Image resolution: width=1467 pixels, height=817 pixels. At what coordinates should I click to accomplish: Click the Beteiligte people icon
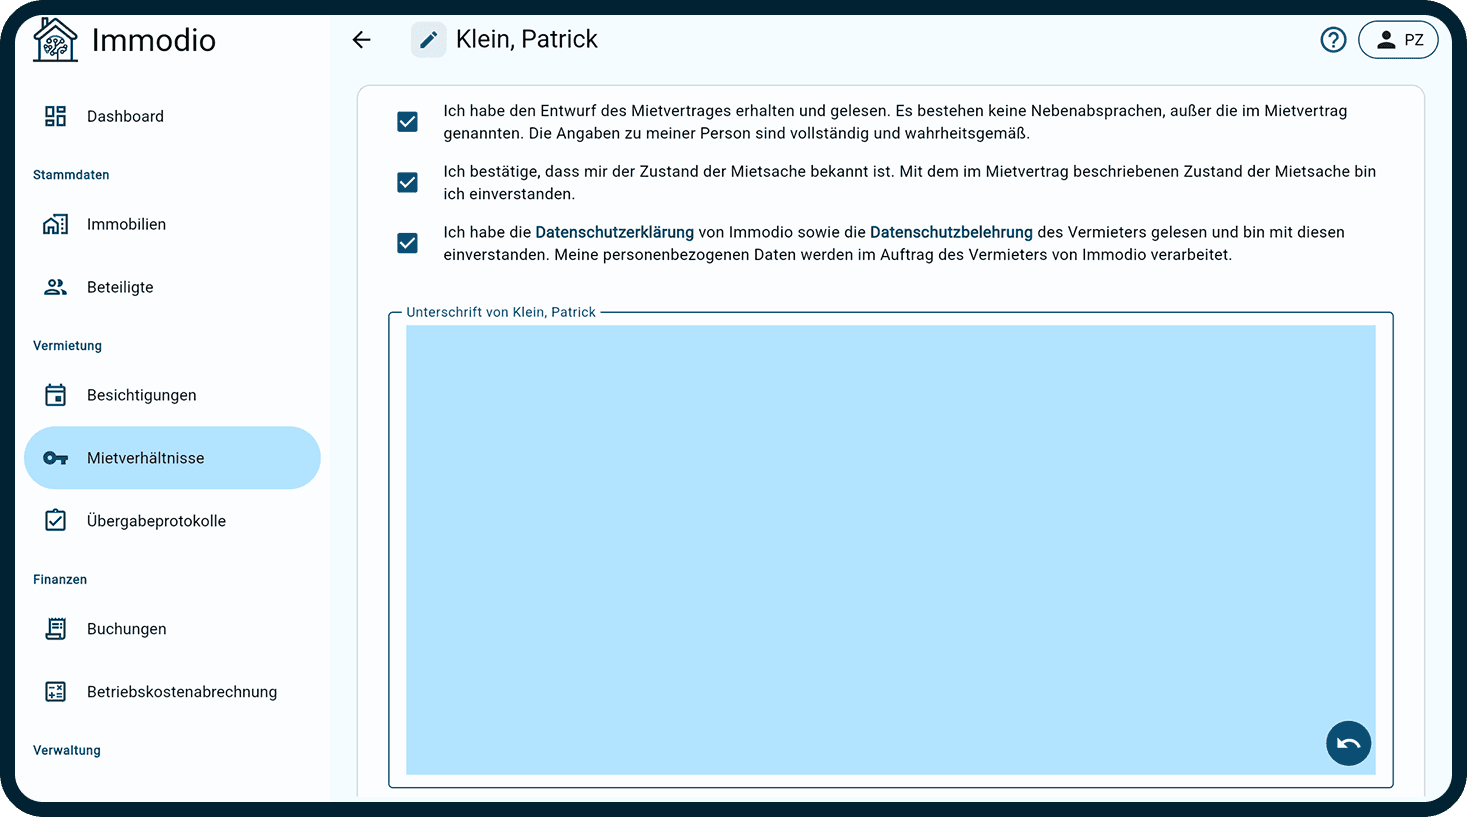point(56,287)
